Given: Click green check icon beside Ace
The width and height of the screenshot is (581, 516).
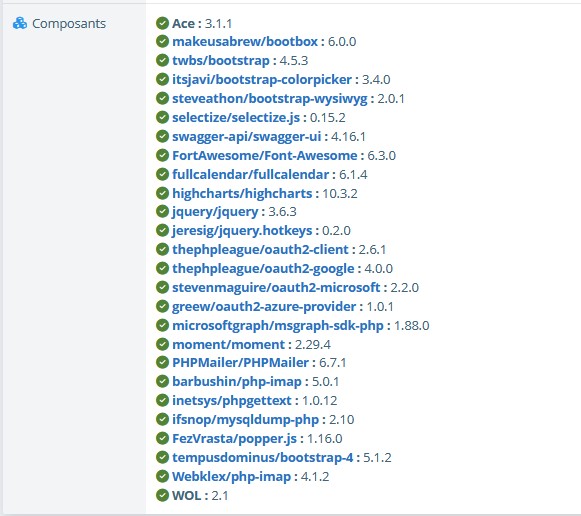Looking at the screenshot, I should (162, 23).
